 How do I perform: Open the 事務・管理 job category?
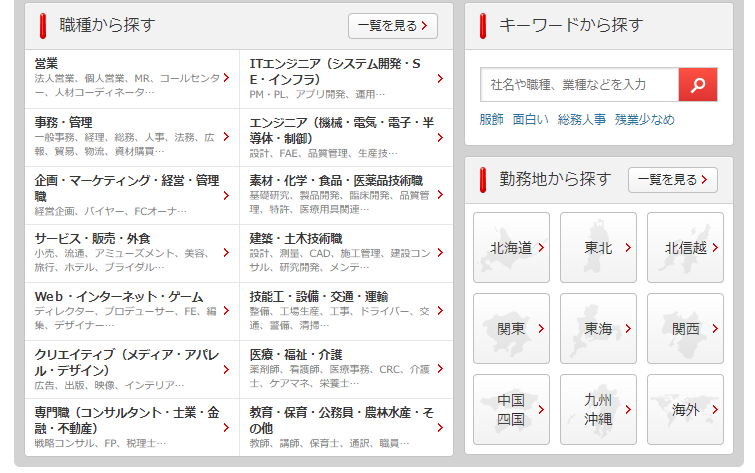tap(132, 137)
